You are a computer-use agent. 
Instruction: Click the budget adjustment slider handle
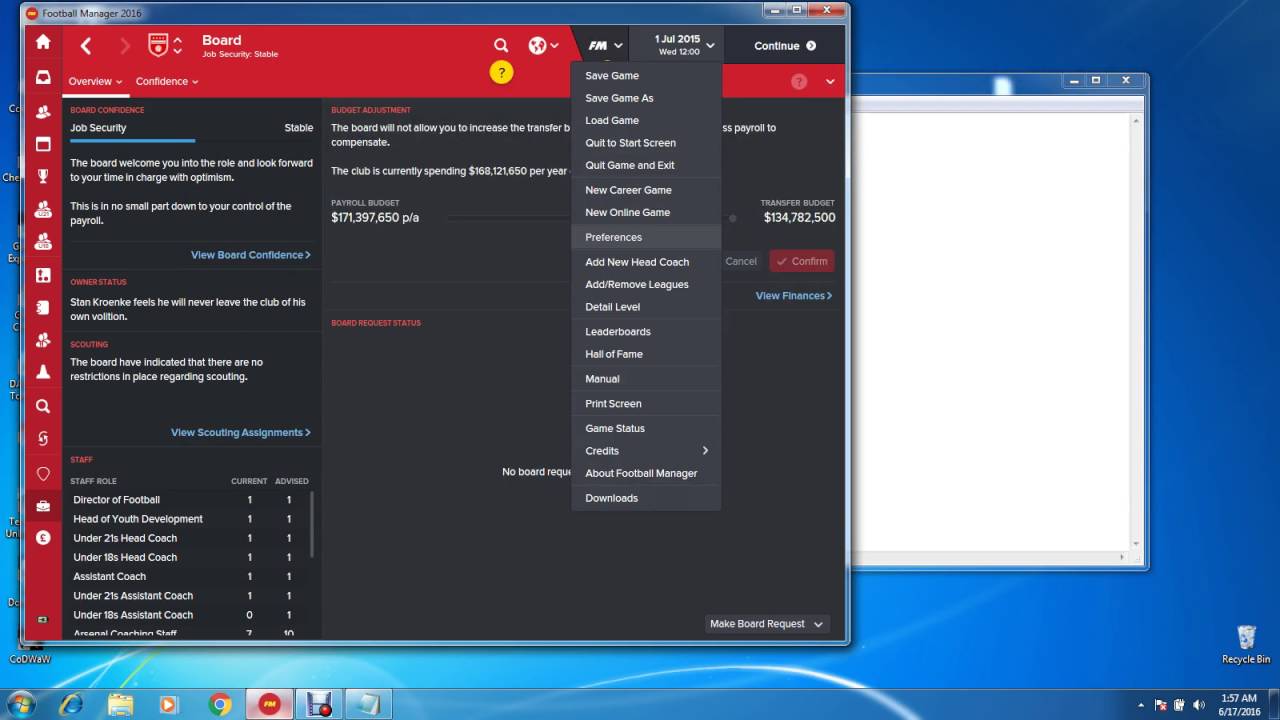tap(733, 218)
